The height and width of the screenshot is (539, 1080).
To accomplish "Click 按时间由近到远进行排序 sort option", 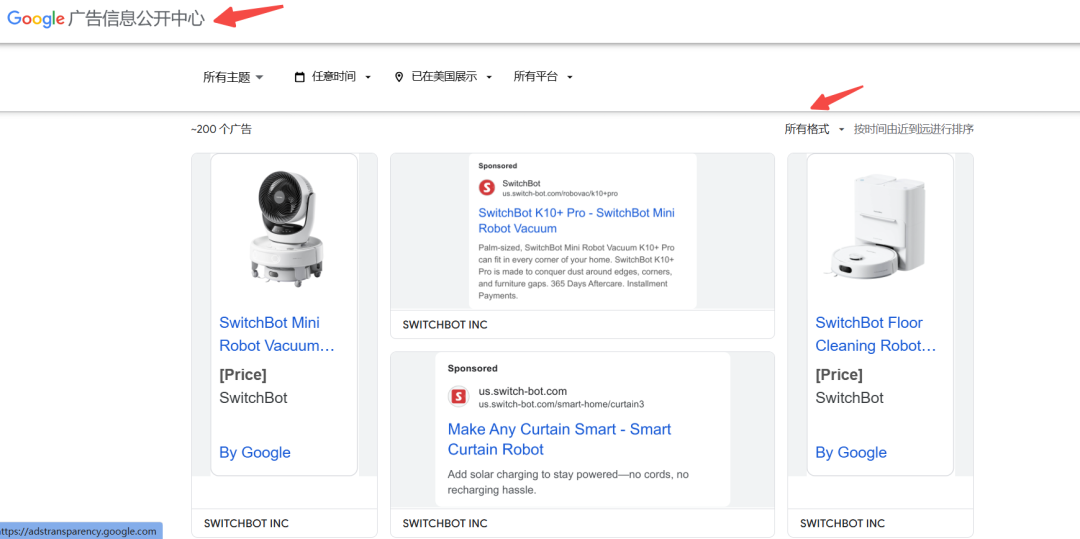I will [913, 129].
